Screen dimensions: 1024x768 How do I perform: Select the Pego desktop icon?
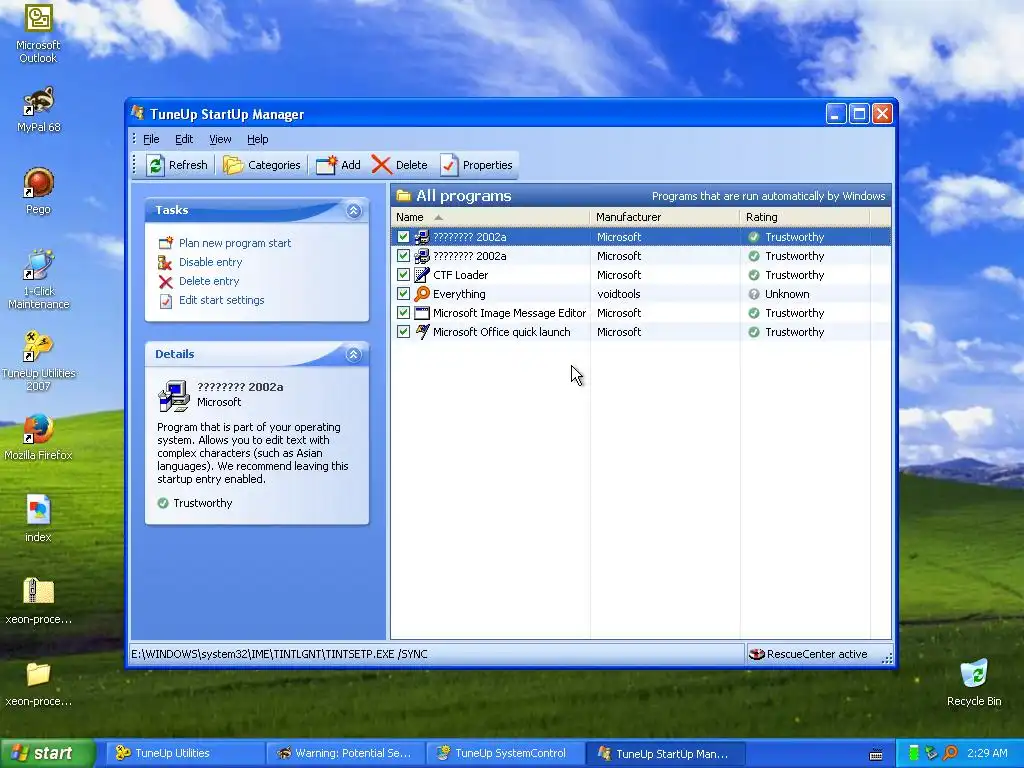click(x=38, y=191)
